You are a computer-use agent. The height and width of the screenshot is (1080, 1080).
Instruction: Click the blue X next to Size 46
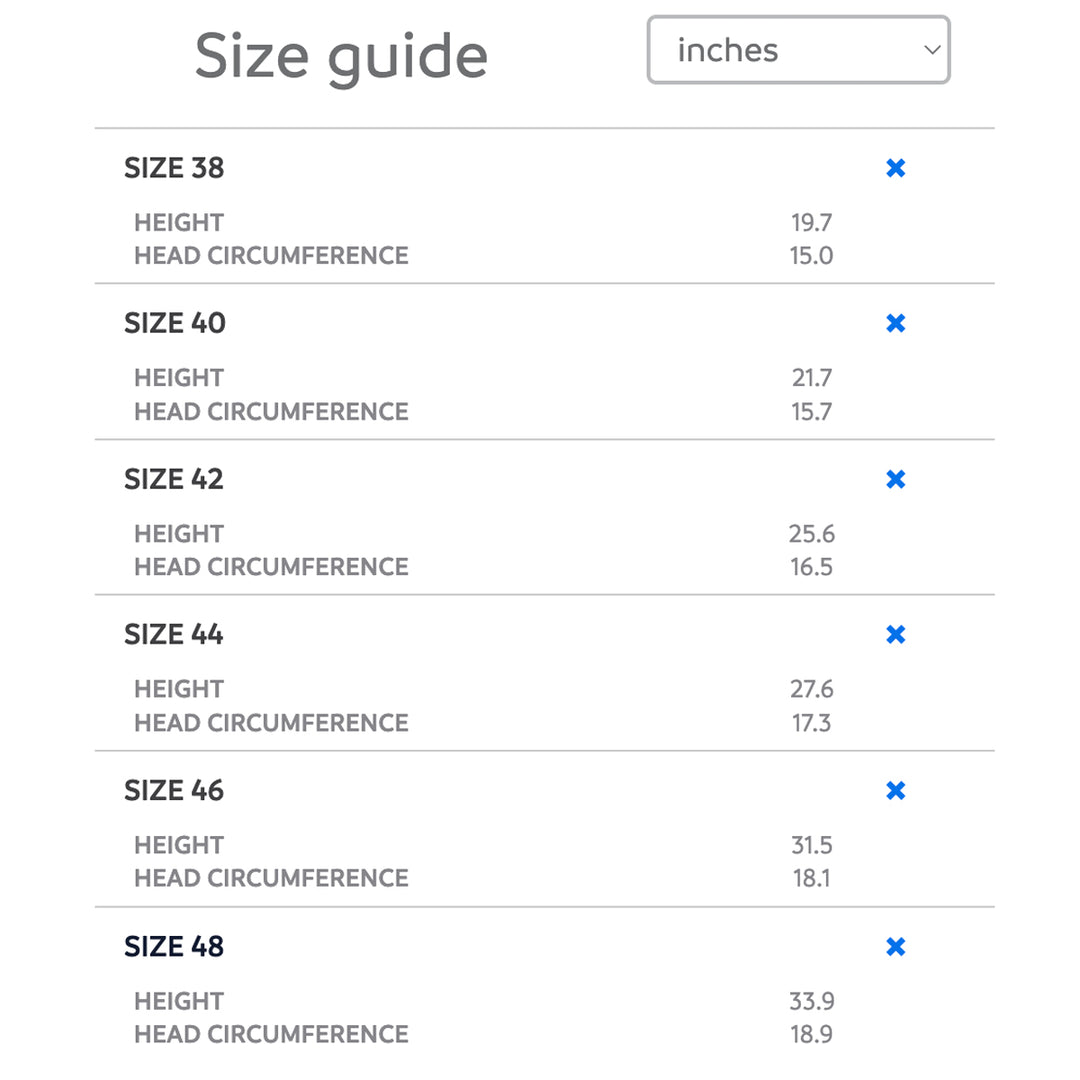click(x=896, y=791)
